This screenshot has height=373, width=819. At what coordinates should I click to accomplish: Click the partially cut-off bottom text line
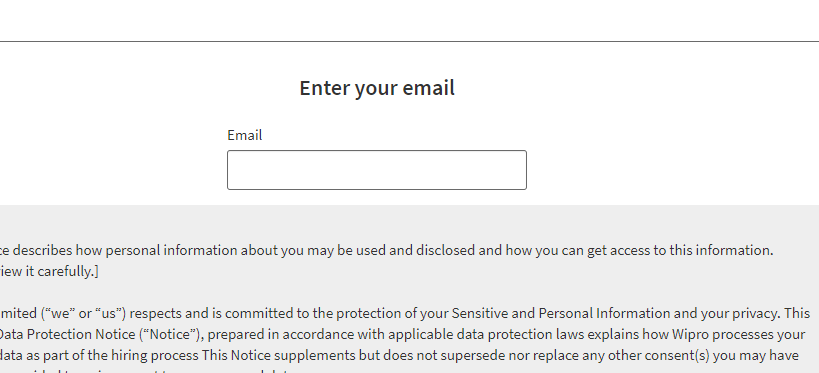pos(157,370)
